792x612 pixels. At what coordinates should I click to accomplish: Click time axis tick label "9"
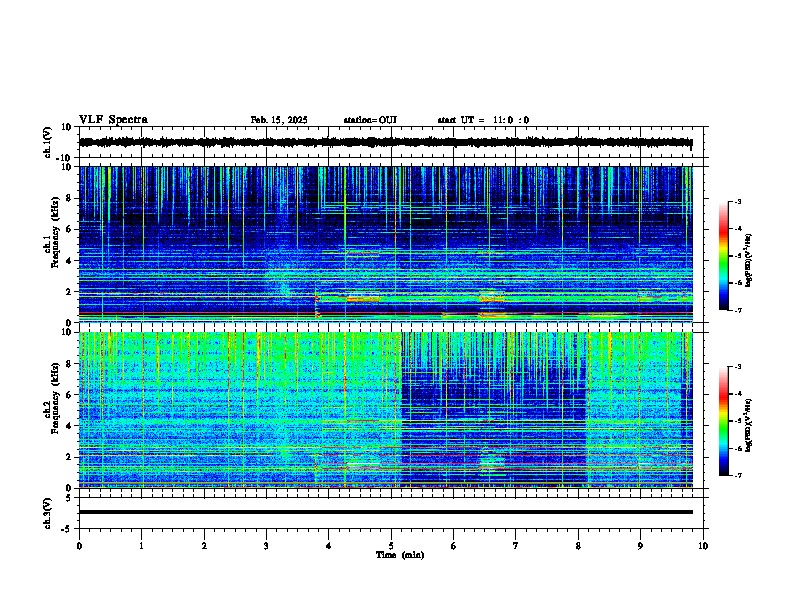pyautogui.click(x=640, y=546)
